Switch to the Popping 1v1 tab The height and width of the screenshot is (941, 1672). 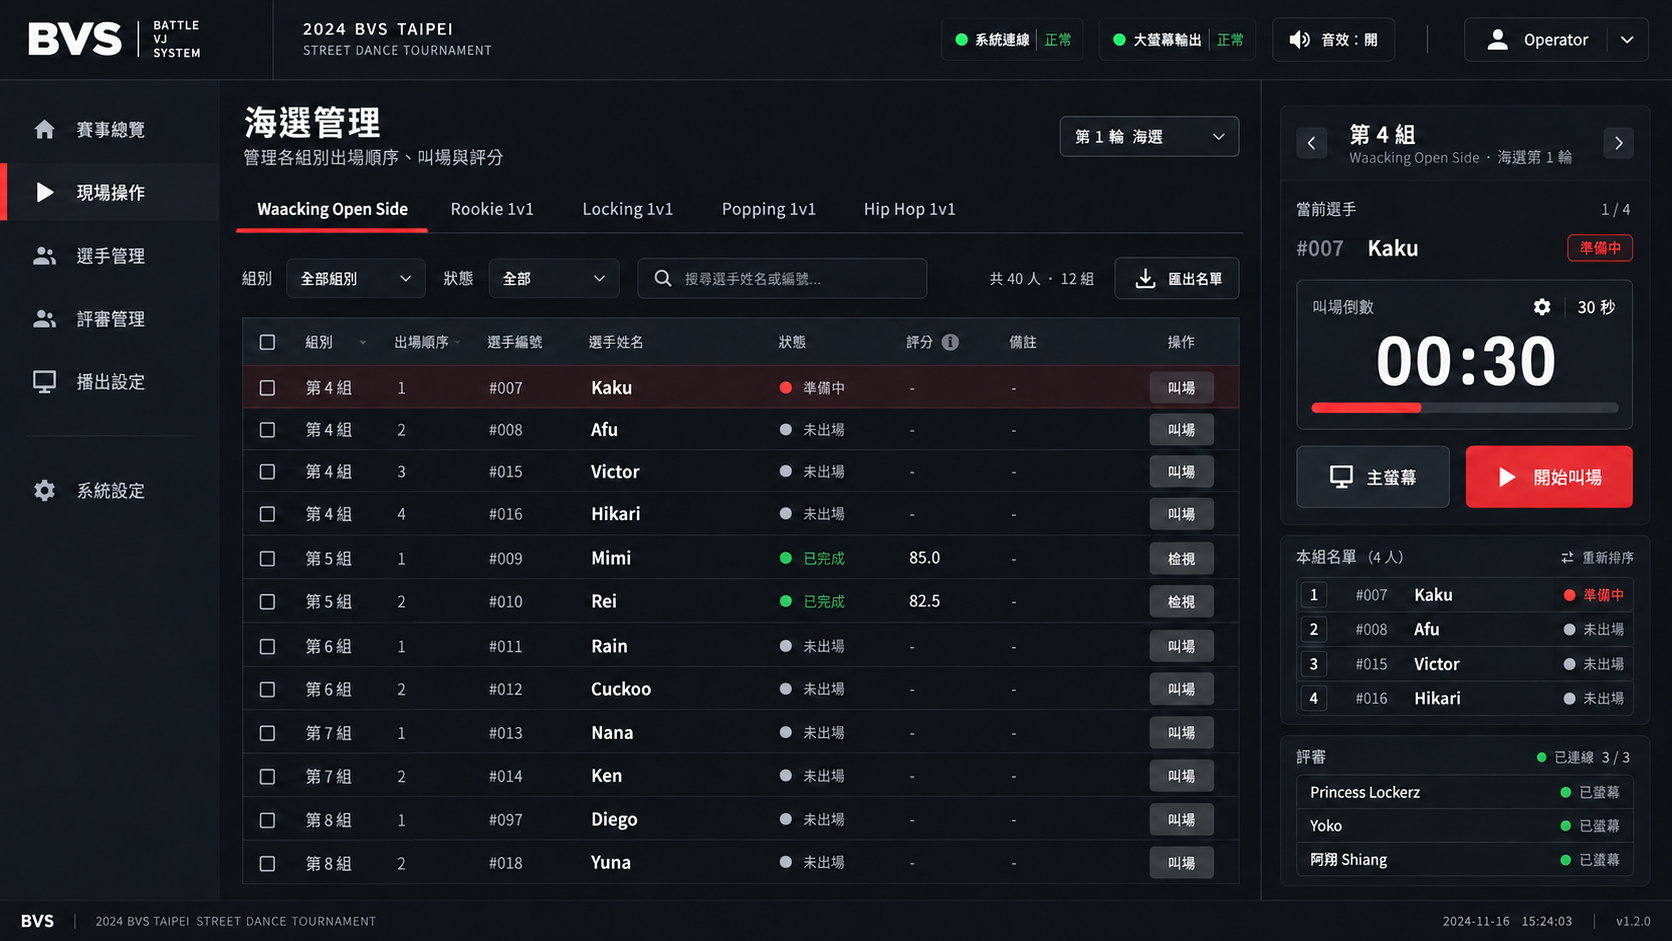point(768,209)
